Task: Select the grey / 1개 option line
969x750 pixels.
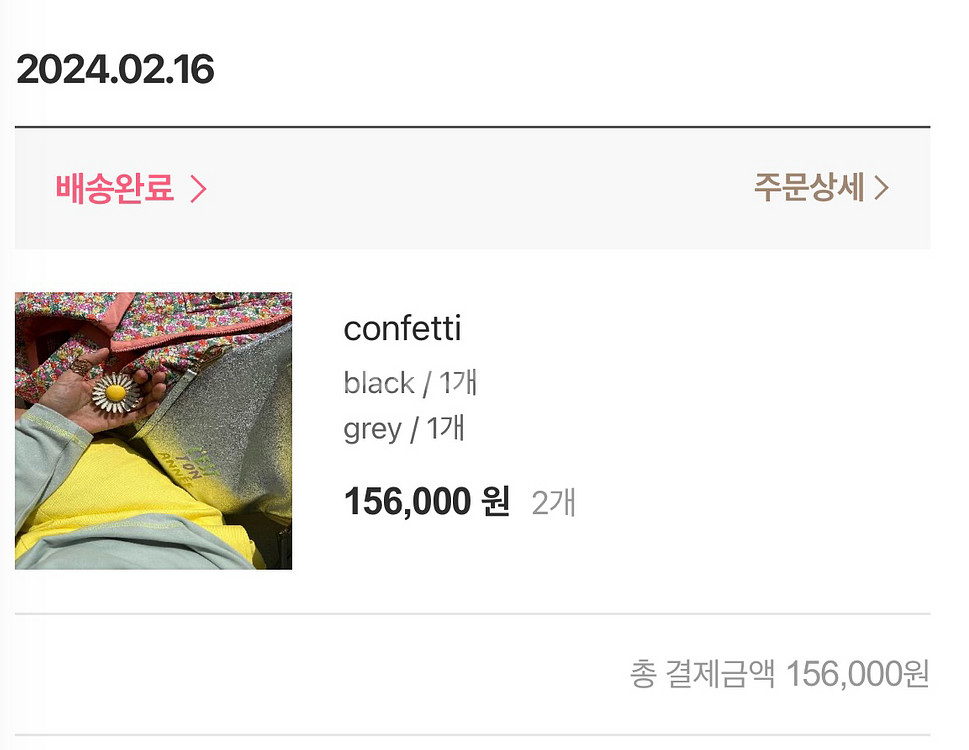Action: [x=404, y=429]
